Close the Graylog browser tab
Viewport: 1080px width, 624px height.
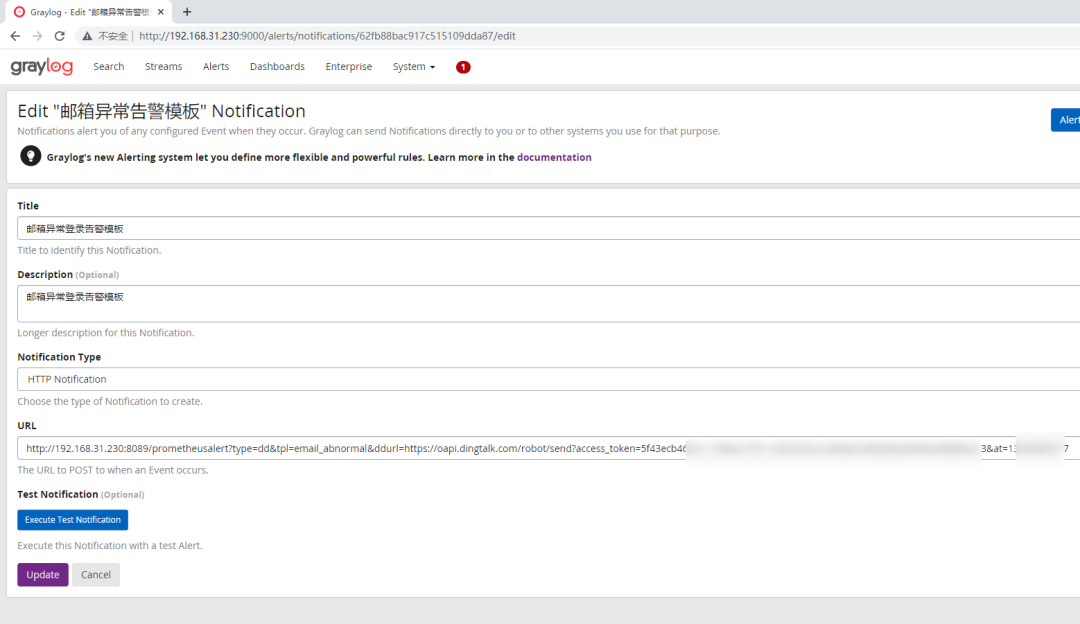[160, 12]
